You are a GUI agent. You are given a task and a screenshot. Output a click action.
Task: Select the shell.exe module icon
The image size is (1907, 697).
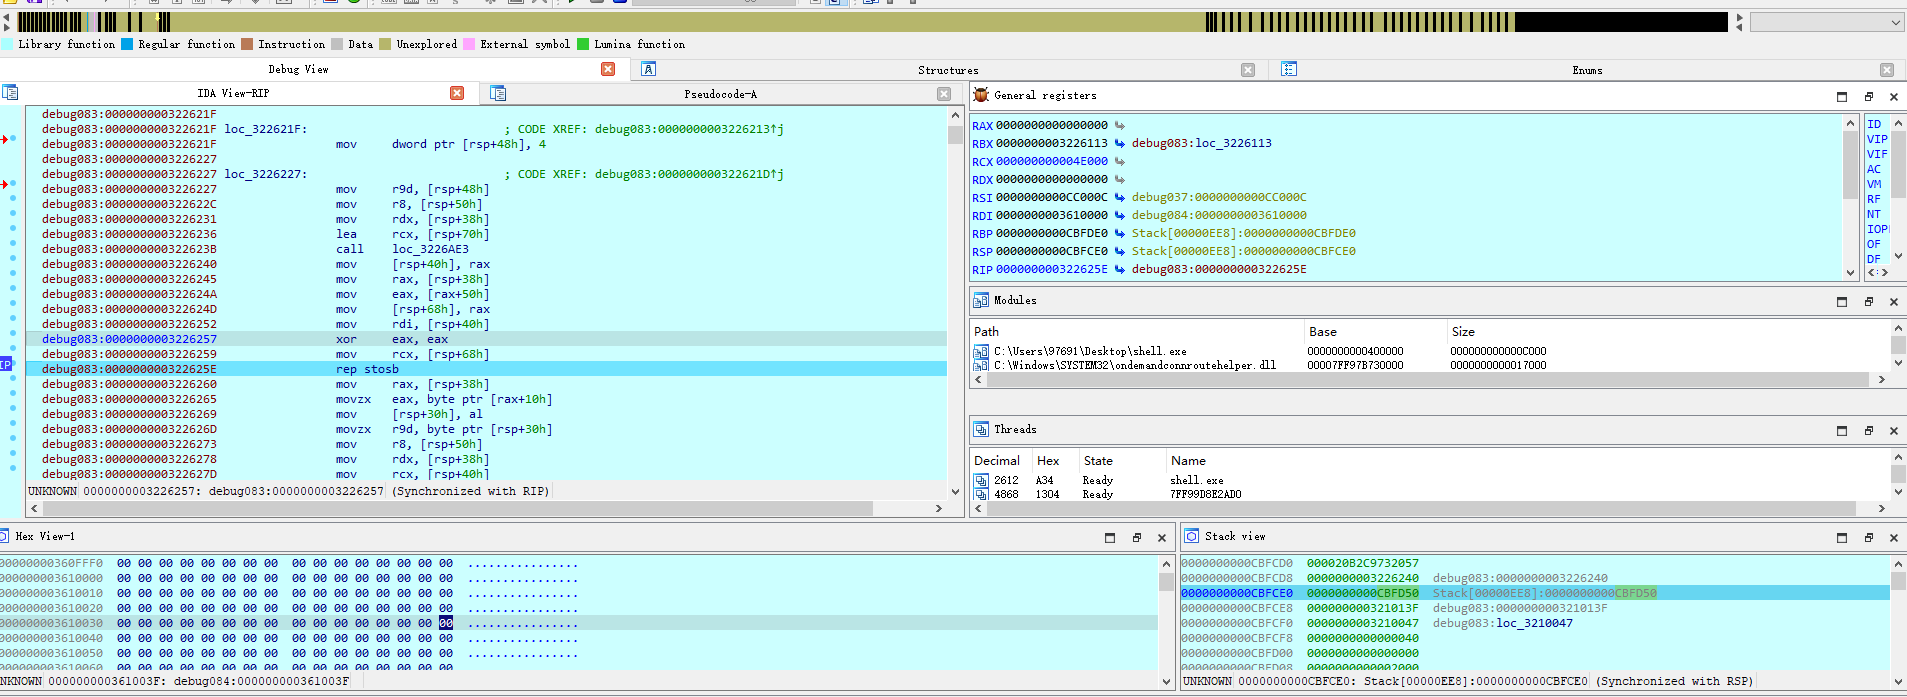coord(981,351)
